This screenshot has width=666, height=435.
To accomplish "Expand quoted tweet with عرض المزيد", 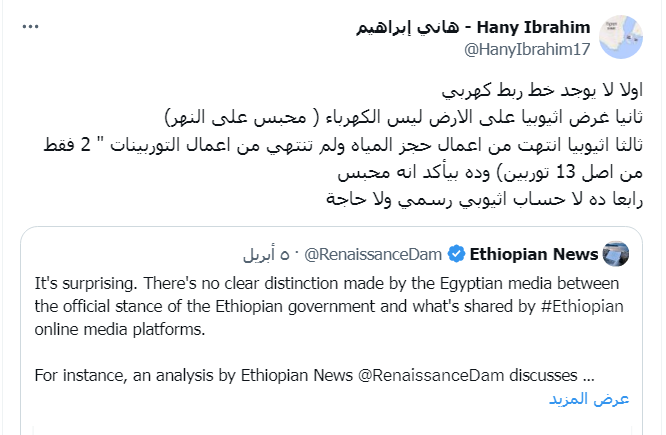I will click(x=589, y=399).
